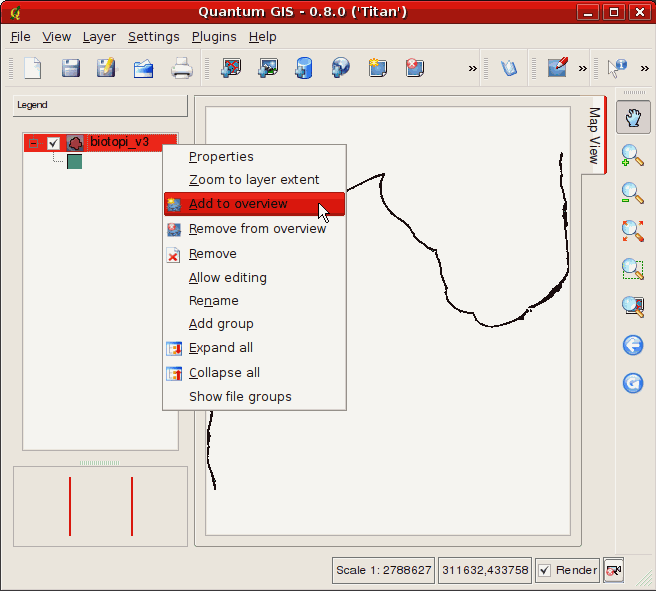Choose Zoom to layer extent
The image size is (656, 591).
click(254, 180)
